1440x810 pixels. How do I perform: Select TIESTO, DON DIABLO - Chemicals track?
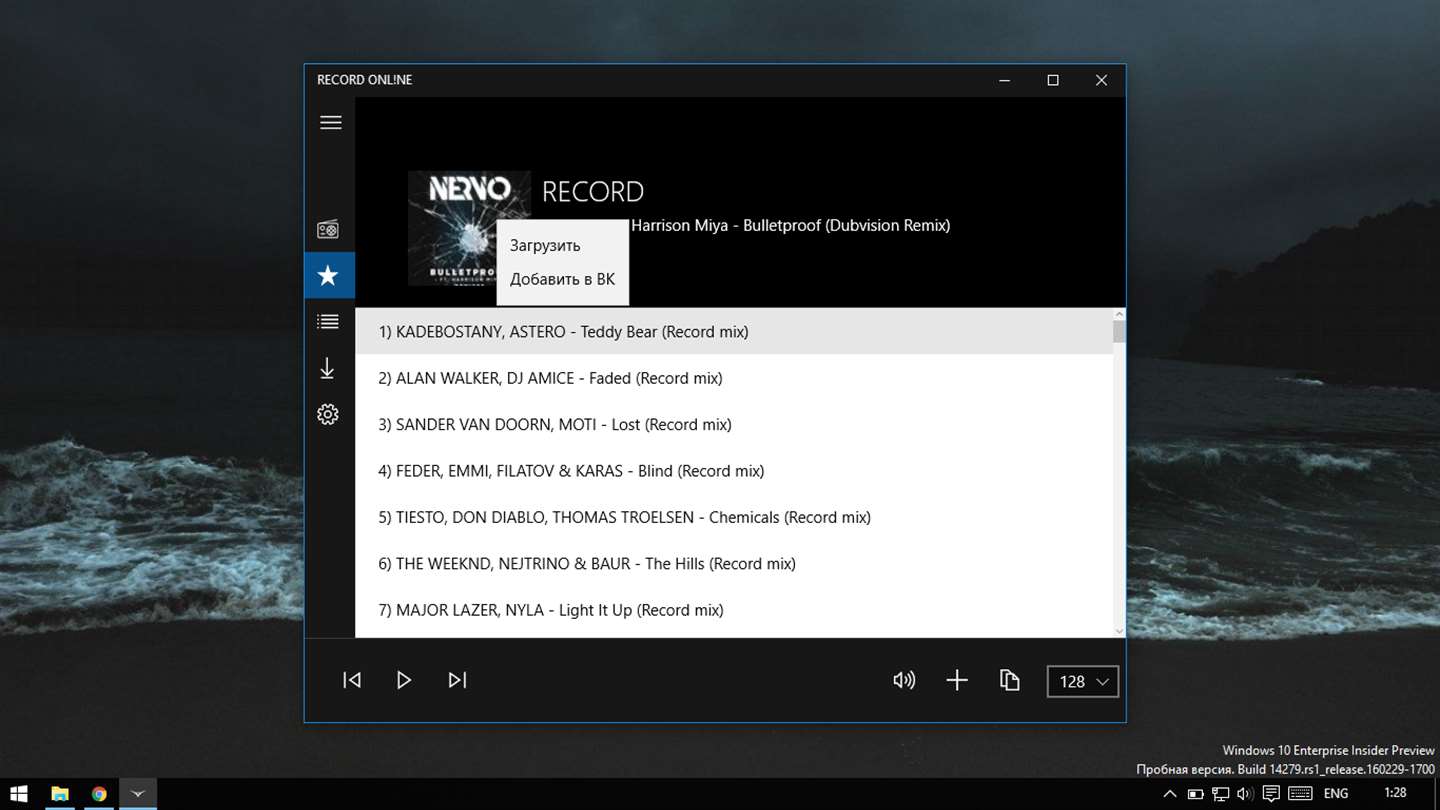(x=734, y=517)
